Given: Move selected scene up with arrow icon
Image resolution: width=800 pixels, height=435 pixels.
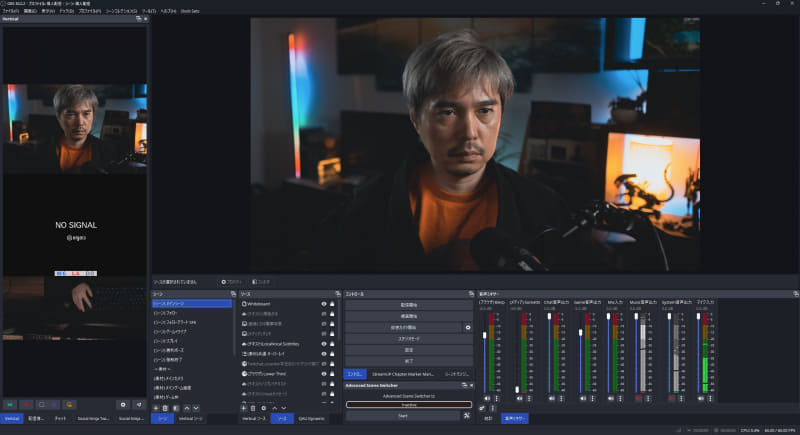Looking at the screenshot, I should [x=186, y=408].
